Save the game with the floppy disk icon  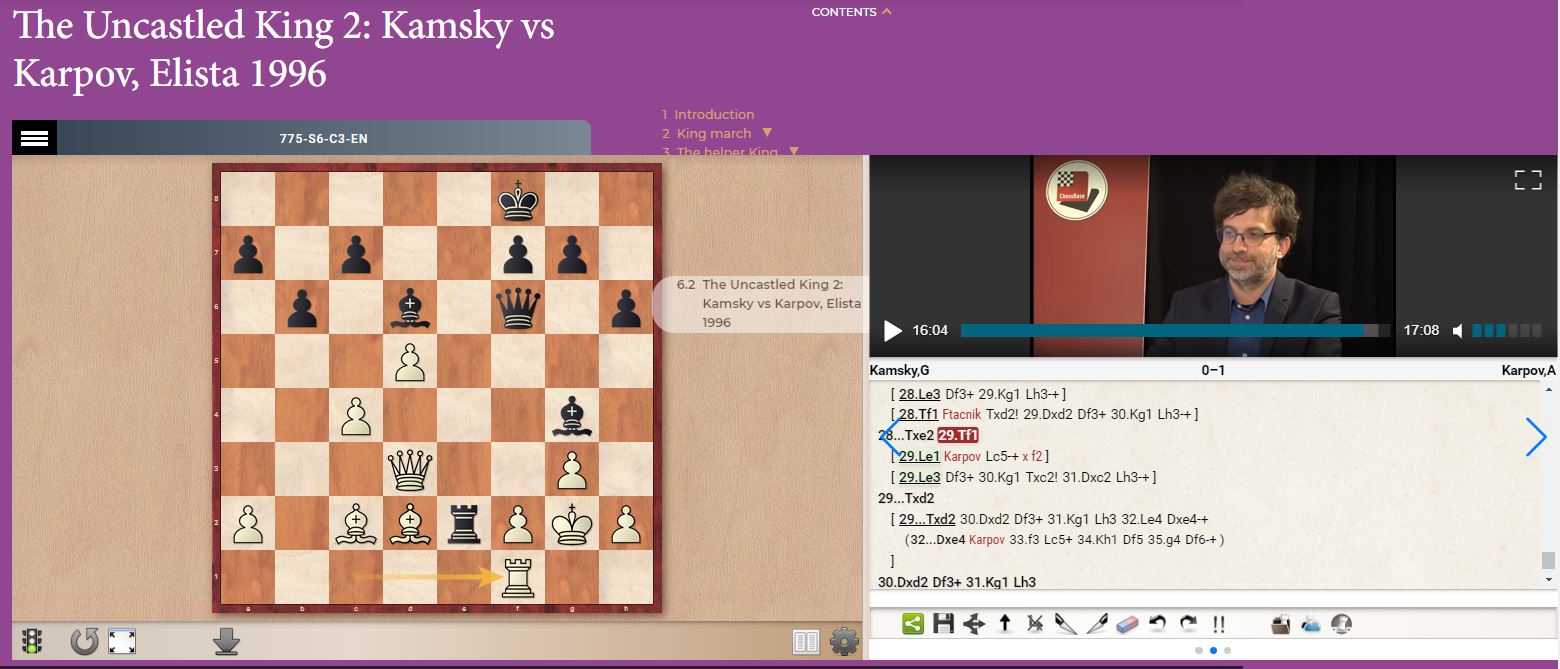[943, 624]
